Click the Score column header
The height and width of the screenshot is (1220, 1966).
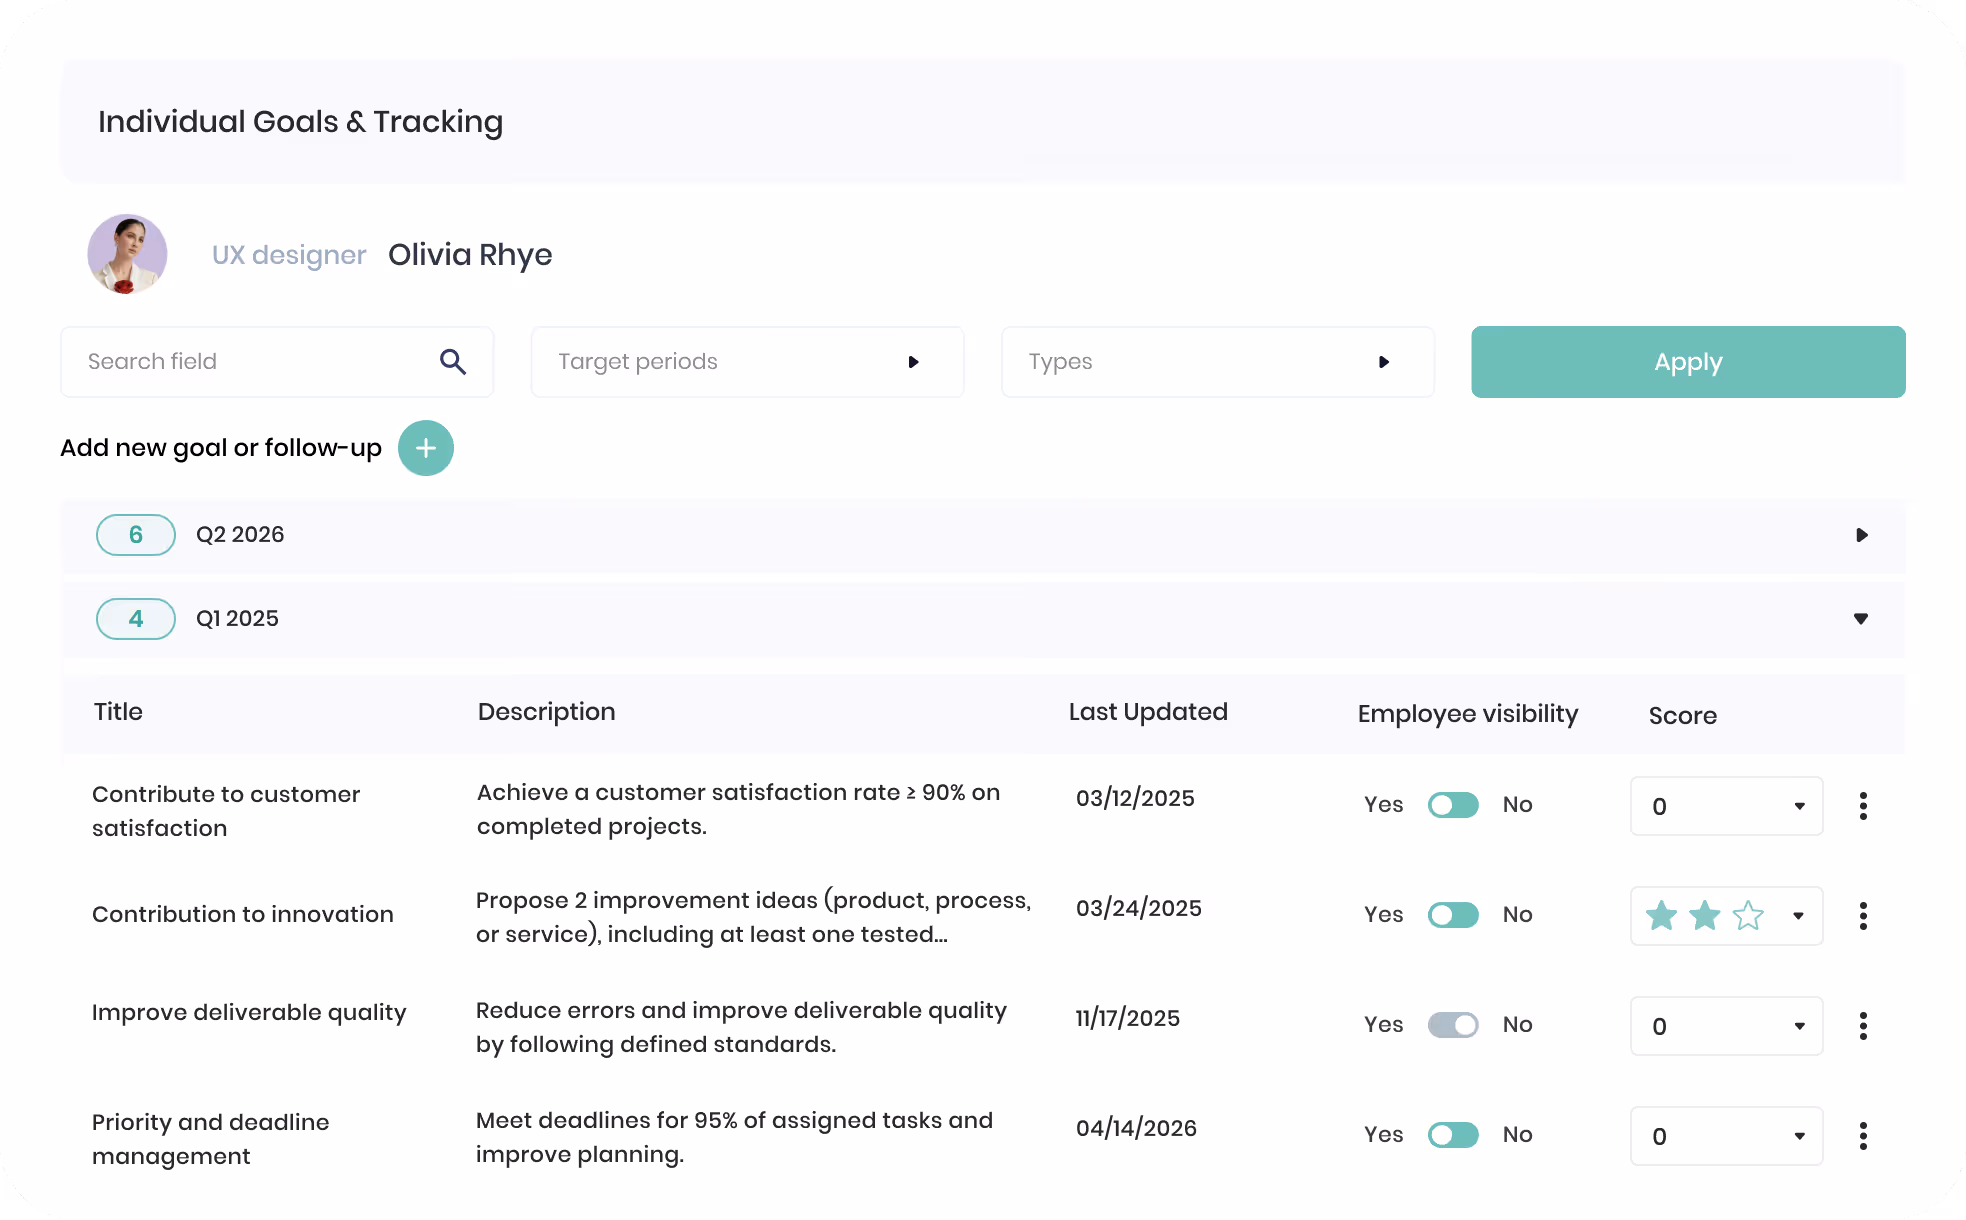[1683, 716]
